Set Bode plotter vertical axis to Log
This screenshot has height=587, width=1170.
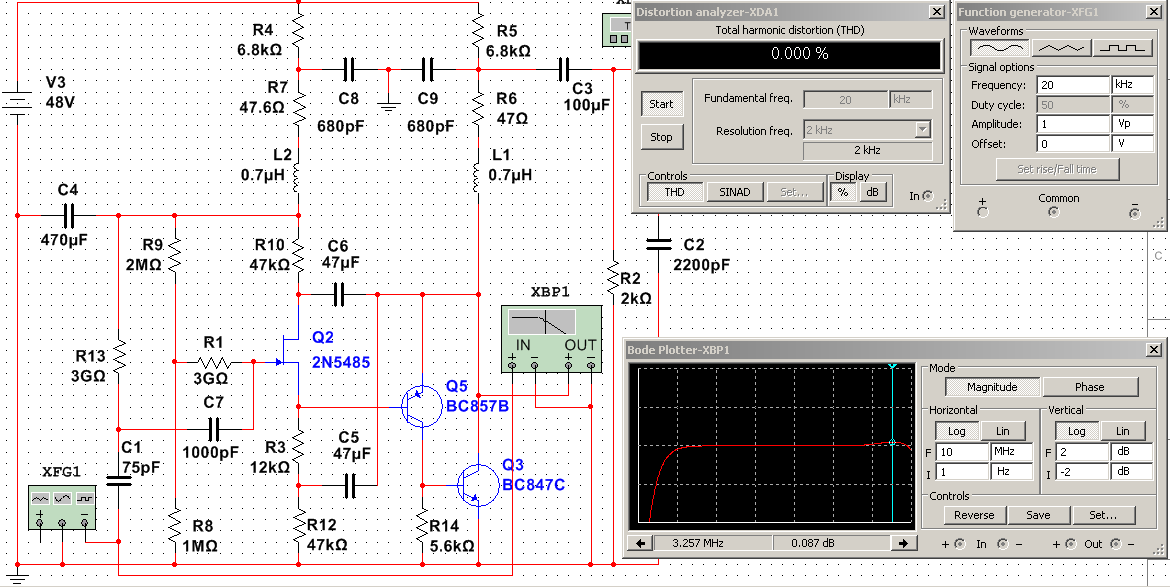coord(1076,431)
